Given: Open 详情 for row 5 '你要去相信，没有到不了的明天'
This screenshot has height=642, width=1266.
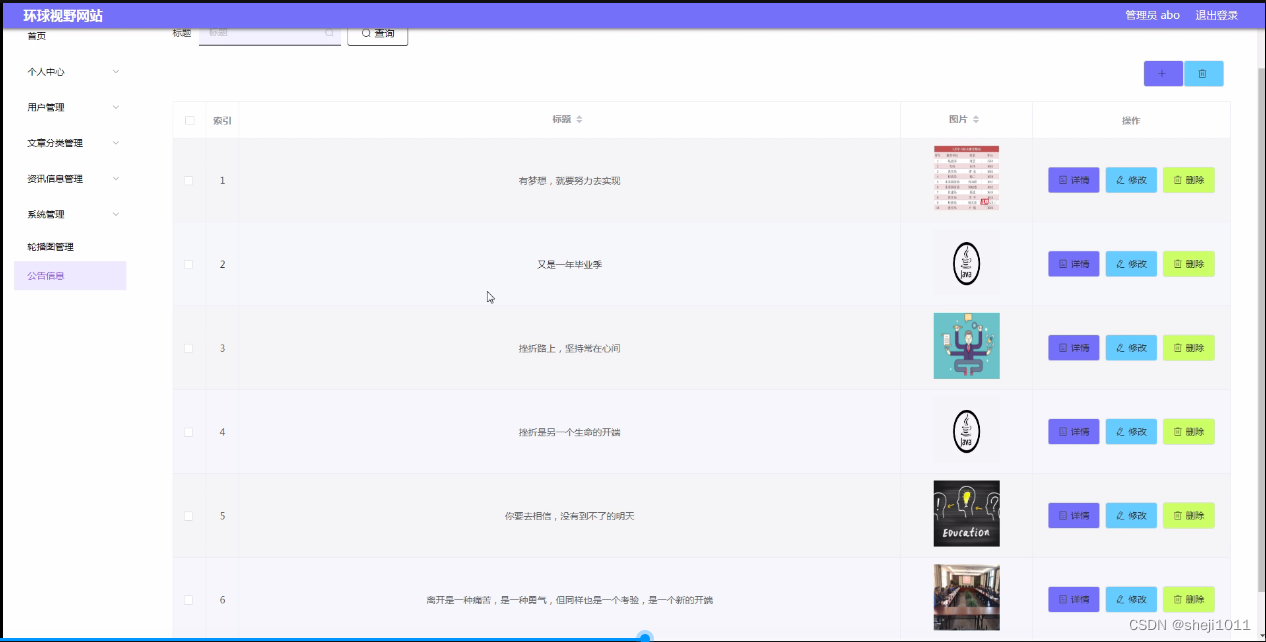Looking at the screenshot, I should [1073, 515].
